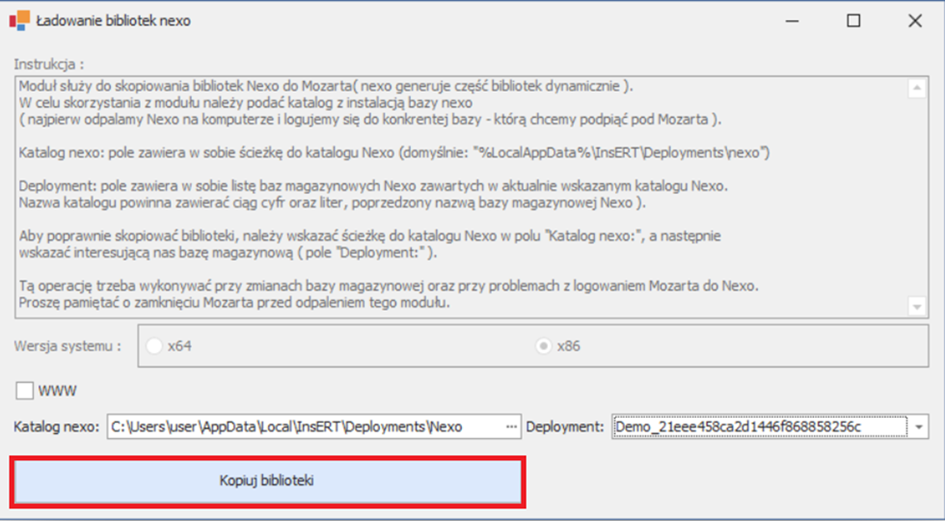The image size is (945, 521).
Task: Click the Wersja systemu label
Action: (x=69, y=346)
